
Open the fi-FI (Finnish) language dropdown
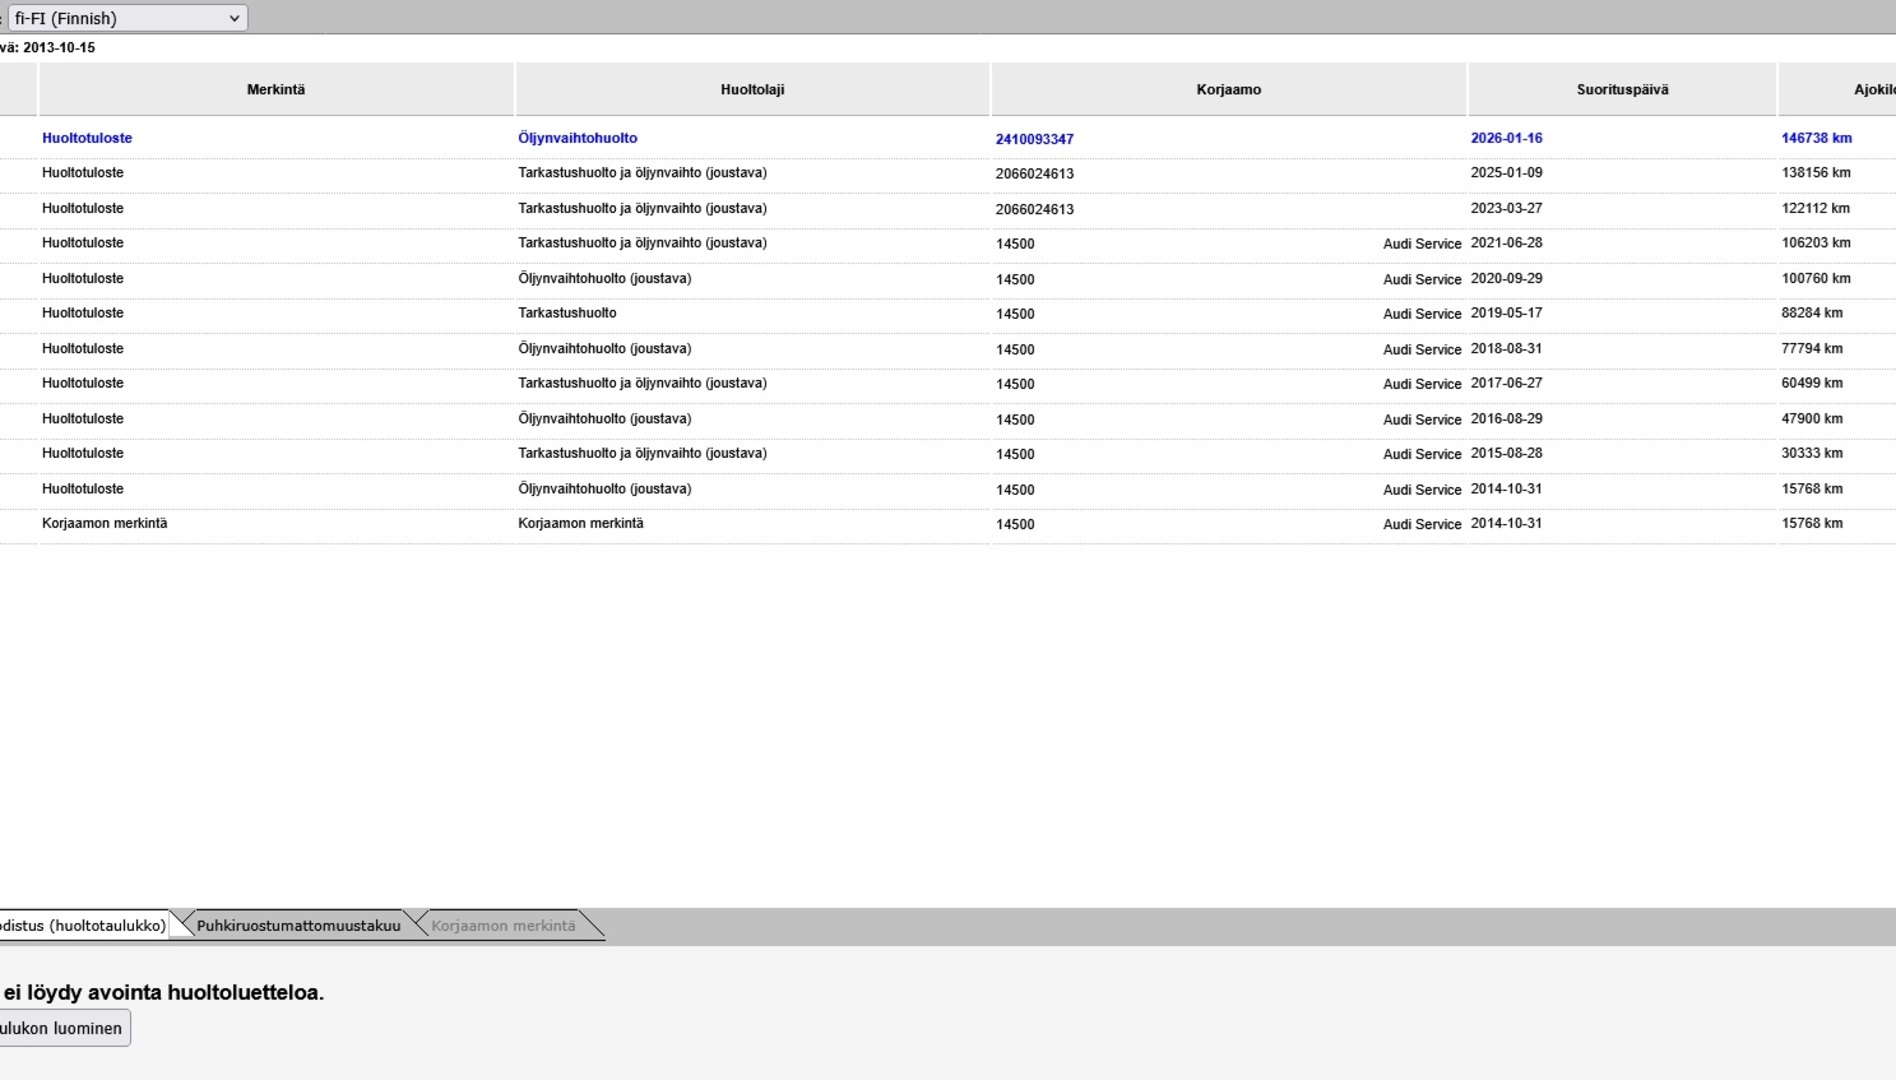click(x=127, y=18)
